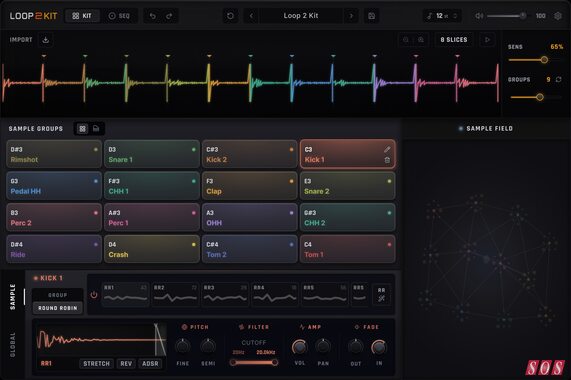The height and width of the screenshot is (380, 571).
Task: Click the STRETCH button
Action: [x=96, y=364]
